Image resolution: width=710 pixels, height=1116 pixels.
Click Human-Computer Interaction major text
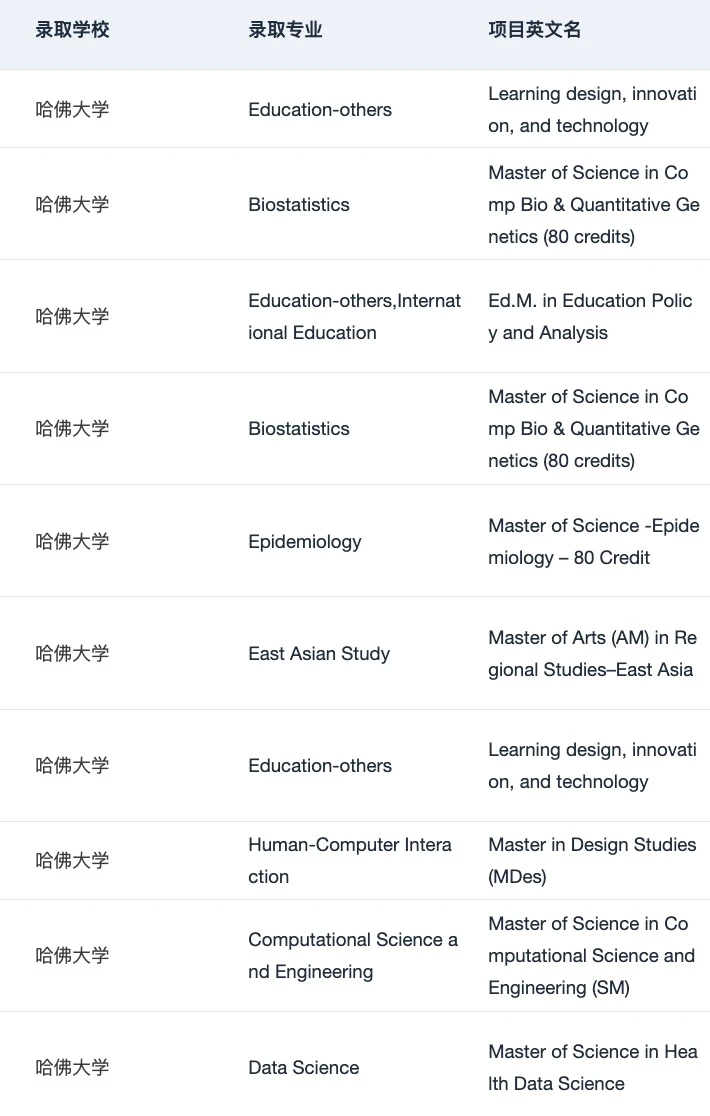(350, 860)
